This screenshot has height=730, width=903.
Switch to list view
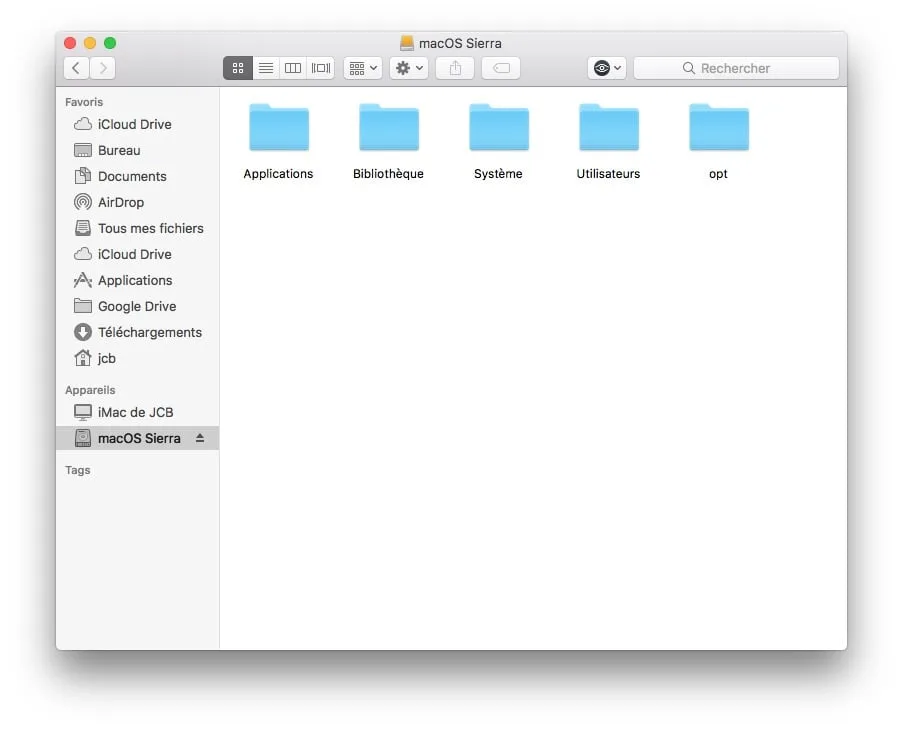click(265, 68)
